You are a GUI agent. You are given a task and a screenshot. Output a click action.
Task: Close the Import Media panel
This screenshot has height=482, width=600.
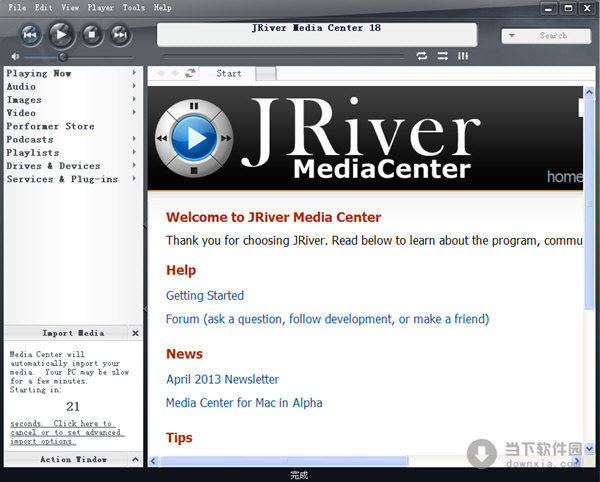click(135, 333)
